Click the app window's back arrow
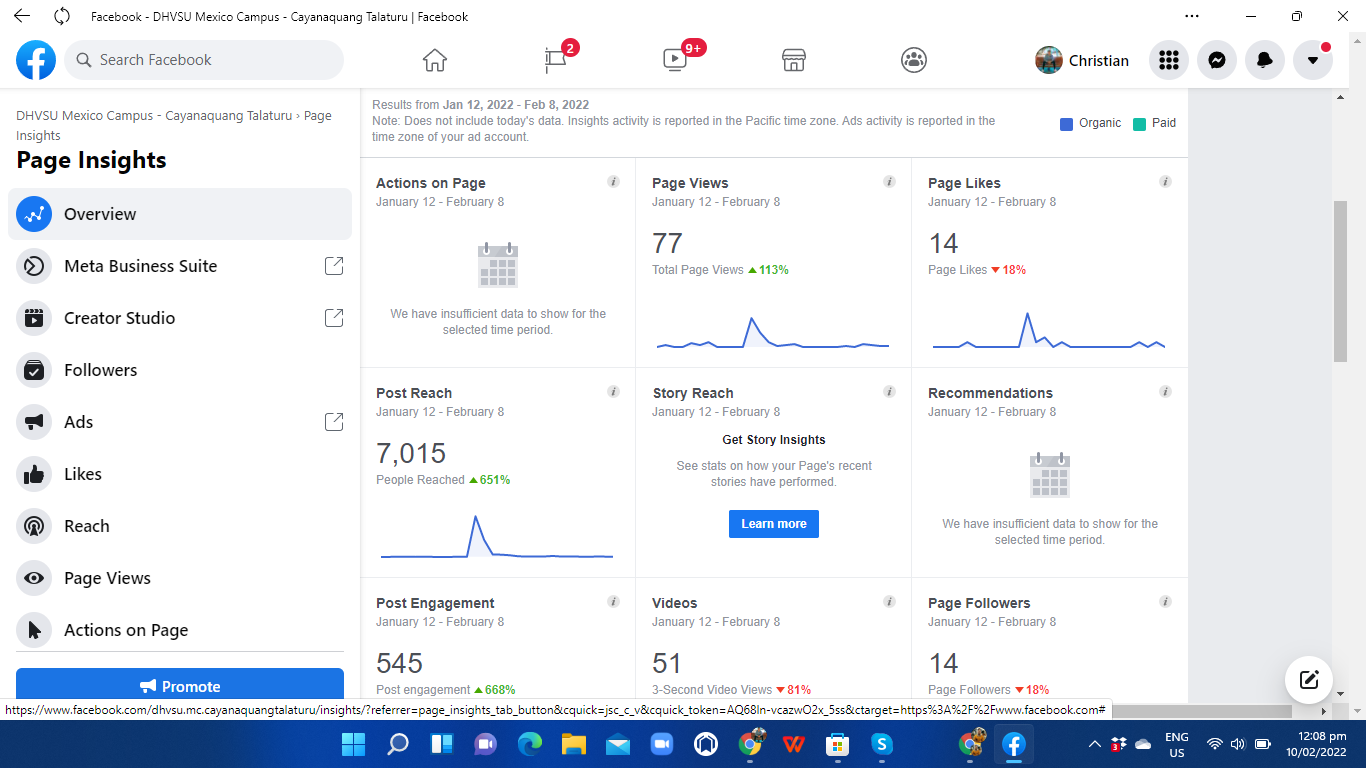The height and width of the screenshot is (768, 1366). (x=22, y=16)
